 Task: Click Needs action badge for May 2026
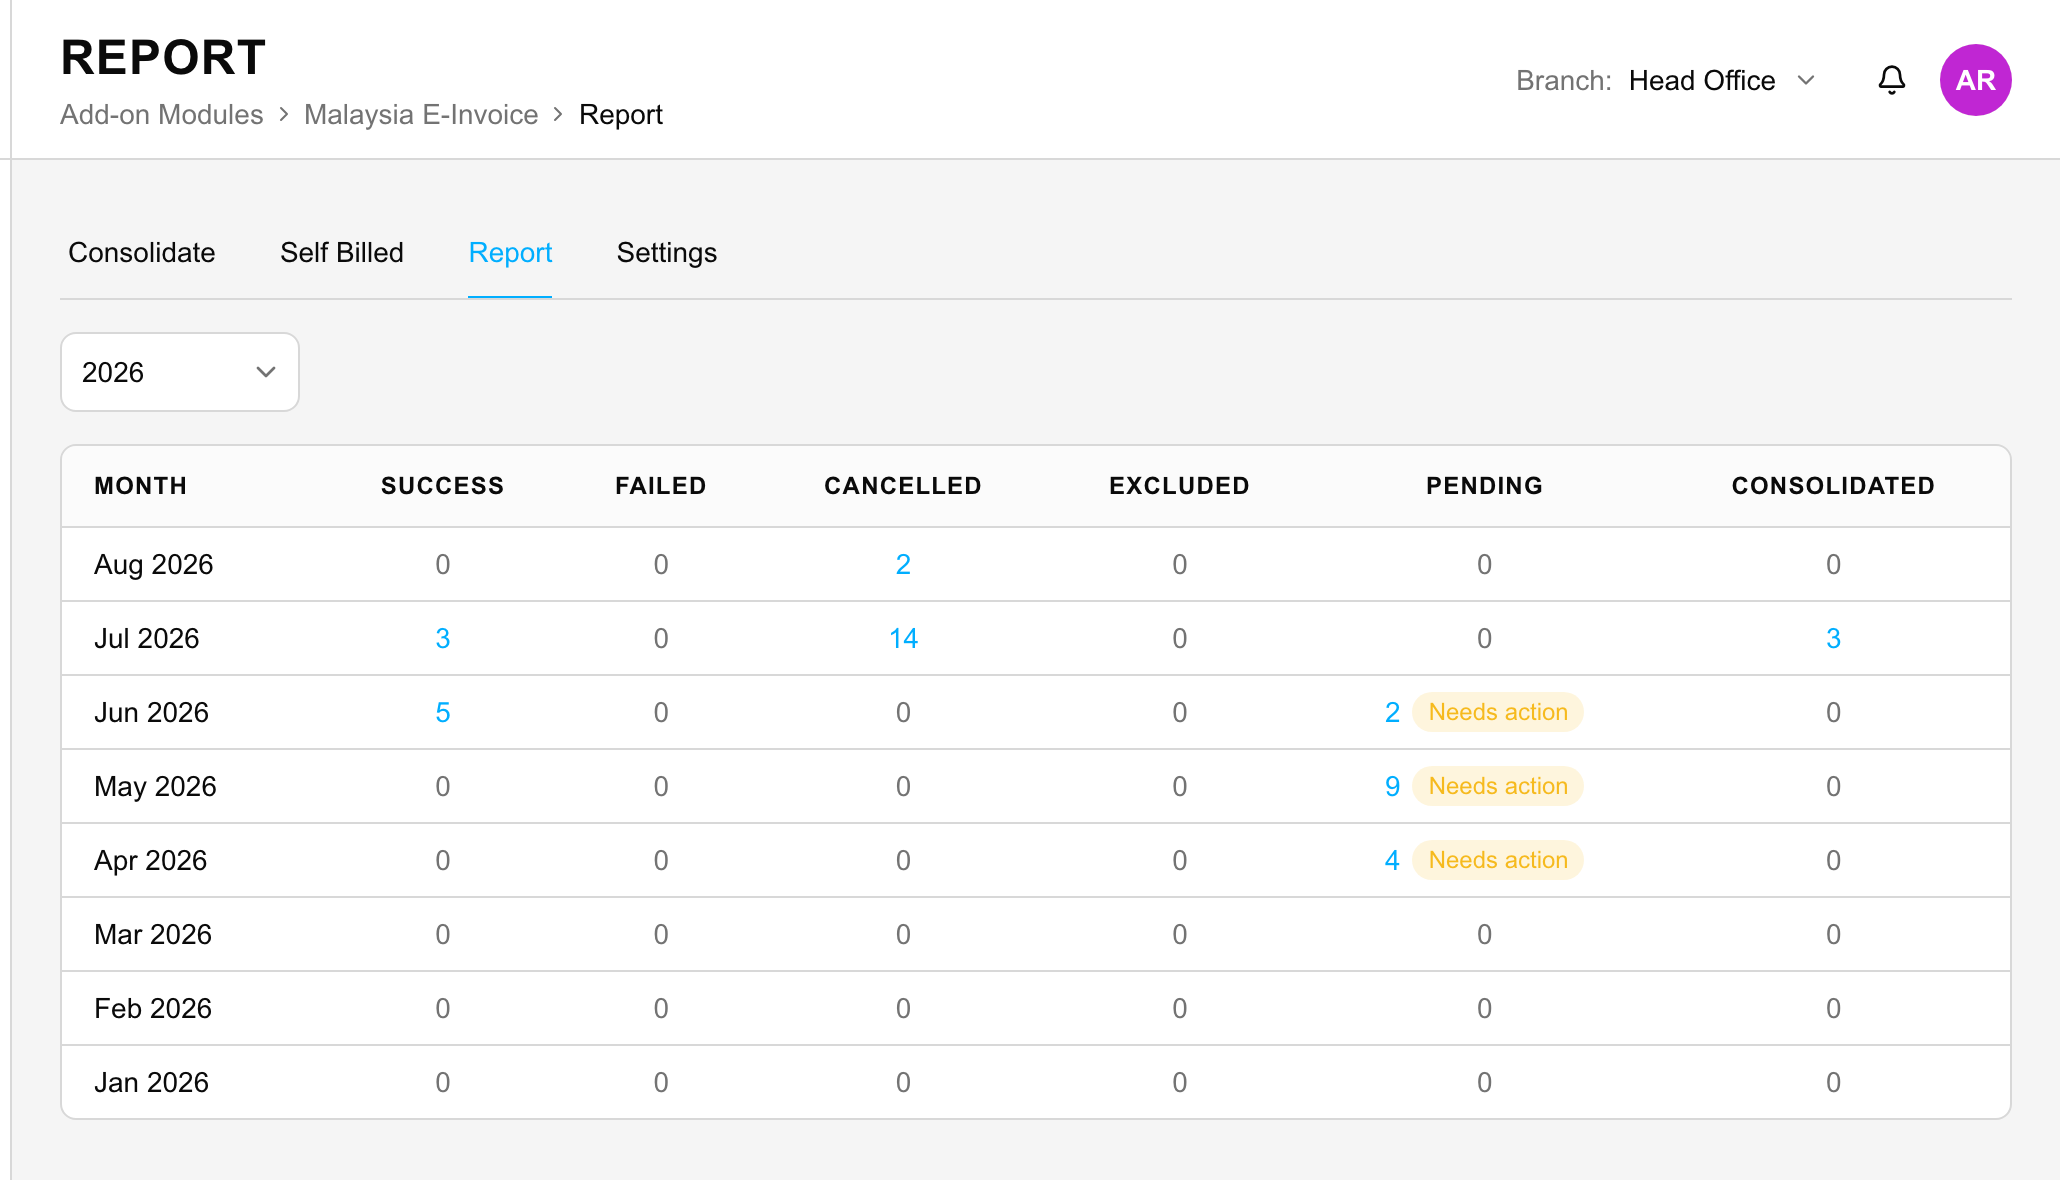1498,786
